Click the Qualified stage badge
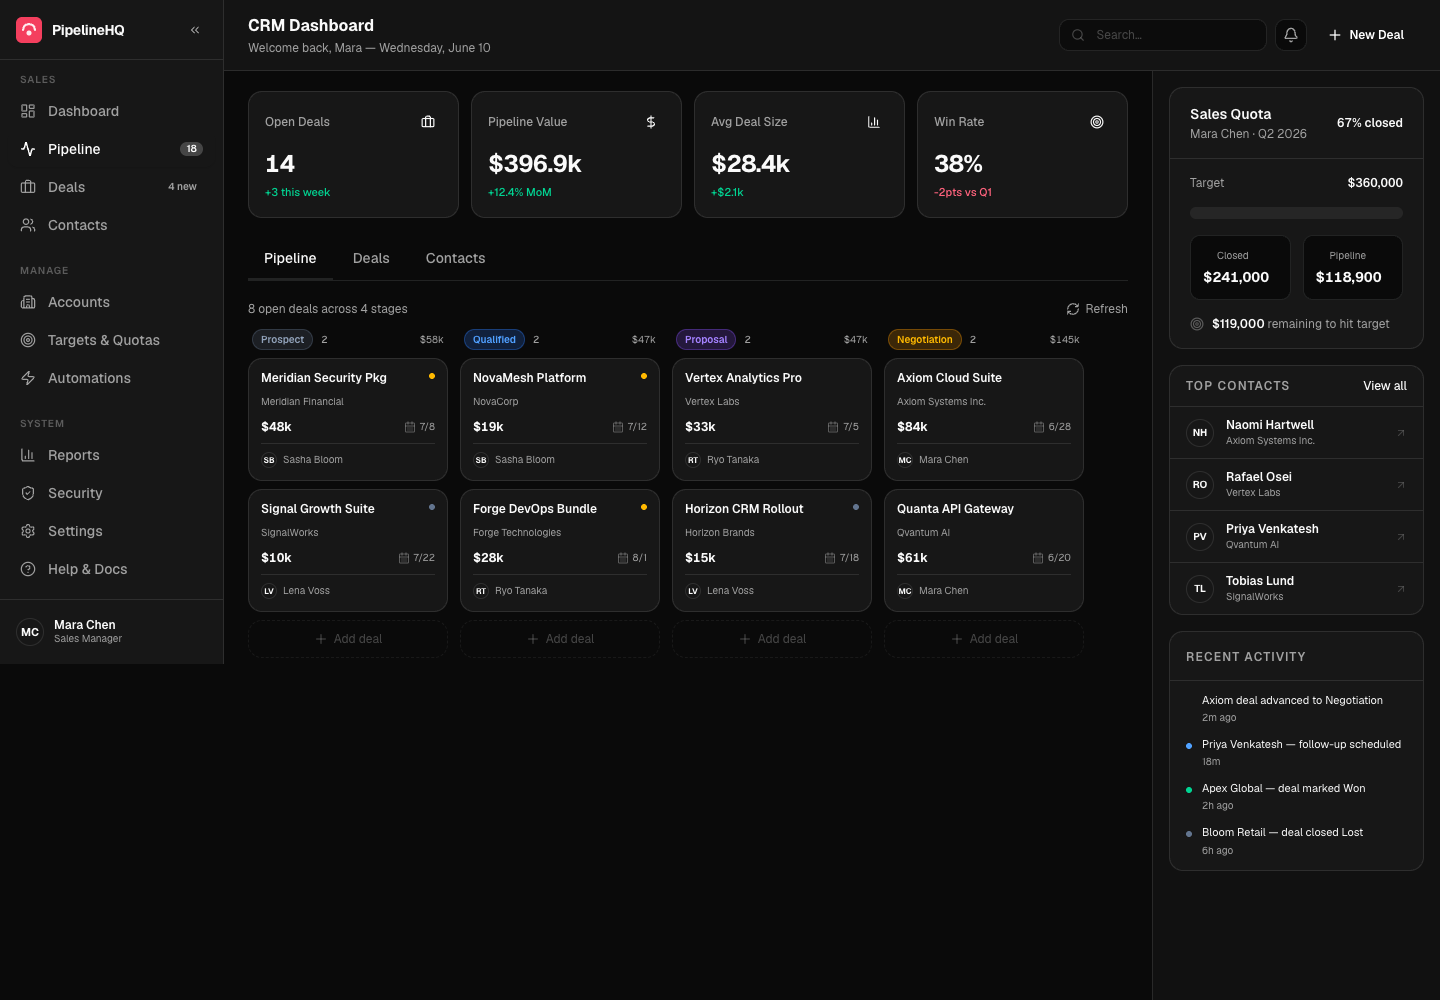 494,340
